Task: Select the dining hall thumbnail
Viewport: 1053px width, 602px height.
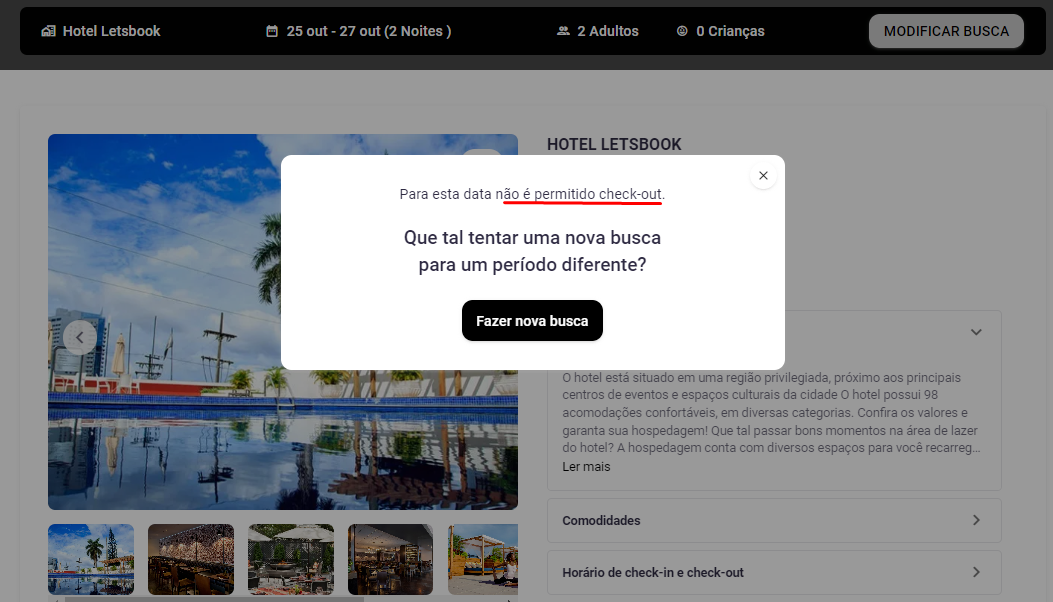Action: [390, 559]
